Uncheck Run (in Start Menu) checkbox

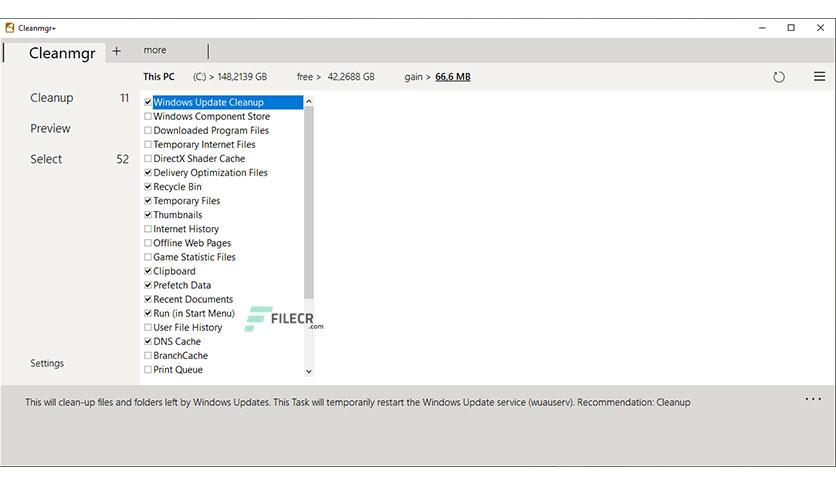[148, 313]
